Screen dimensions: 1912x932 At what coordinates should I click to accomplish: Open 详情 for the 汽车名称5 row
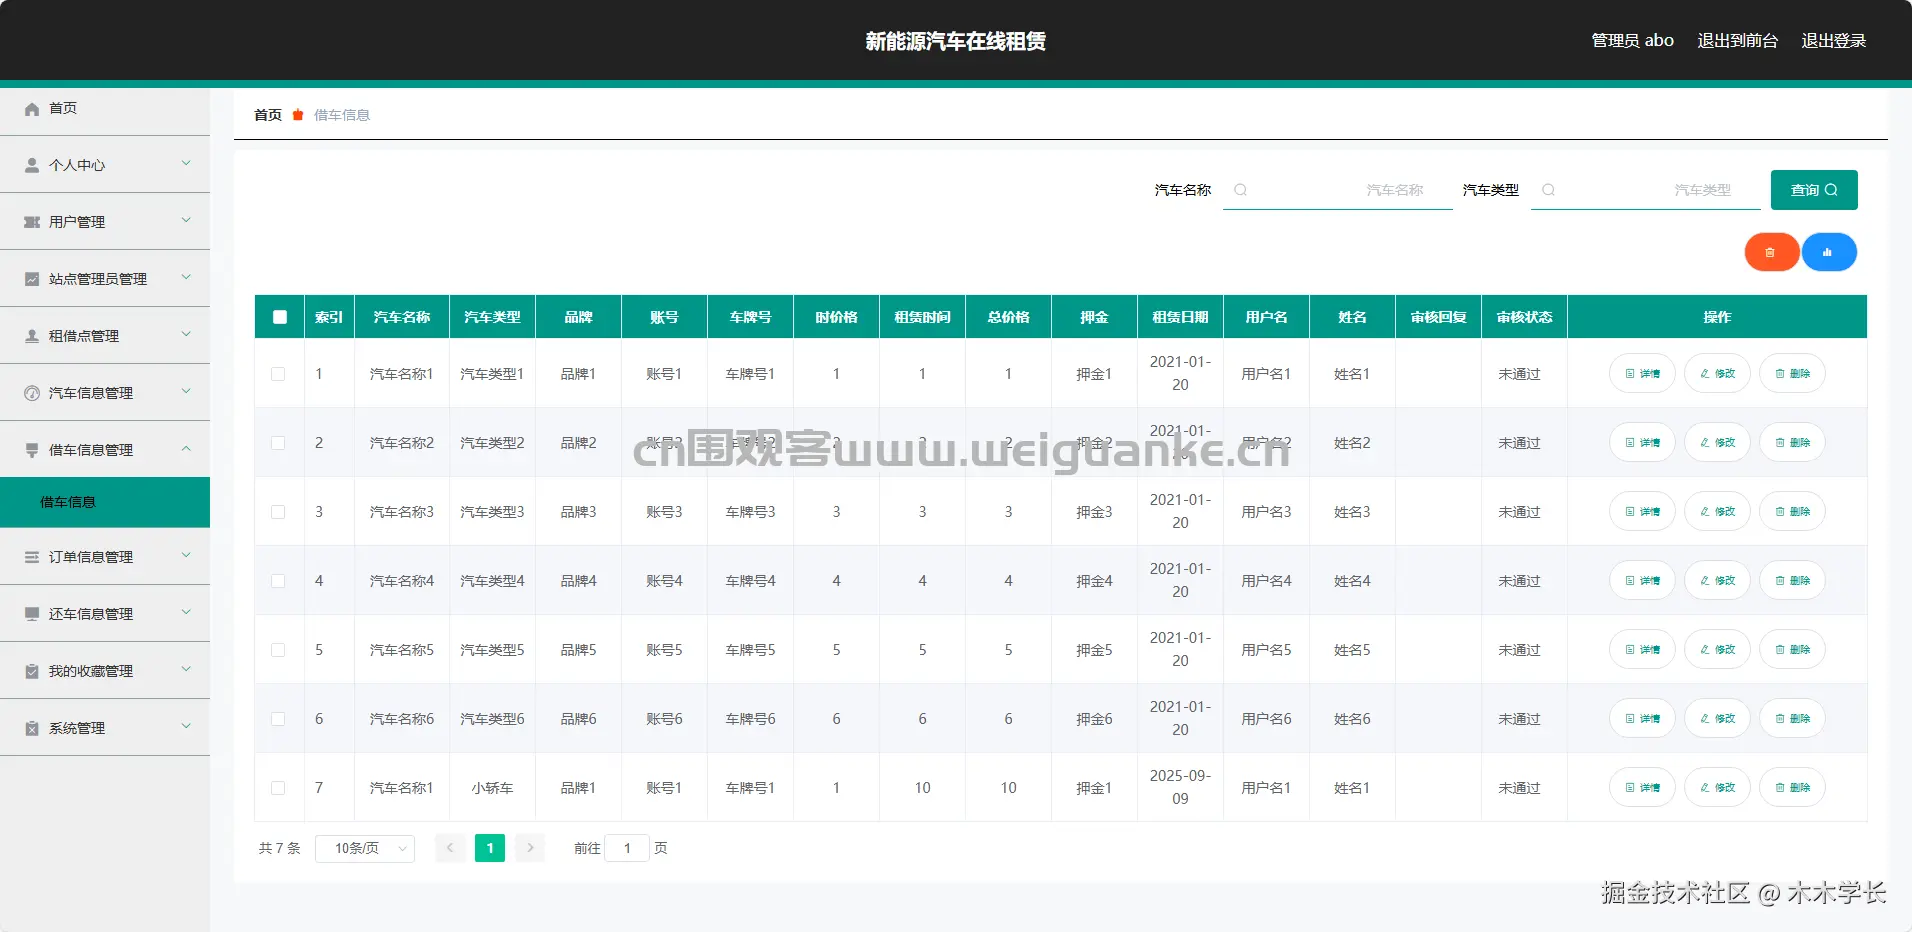1642,650
